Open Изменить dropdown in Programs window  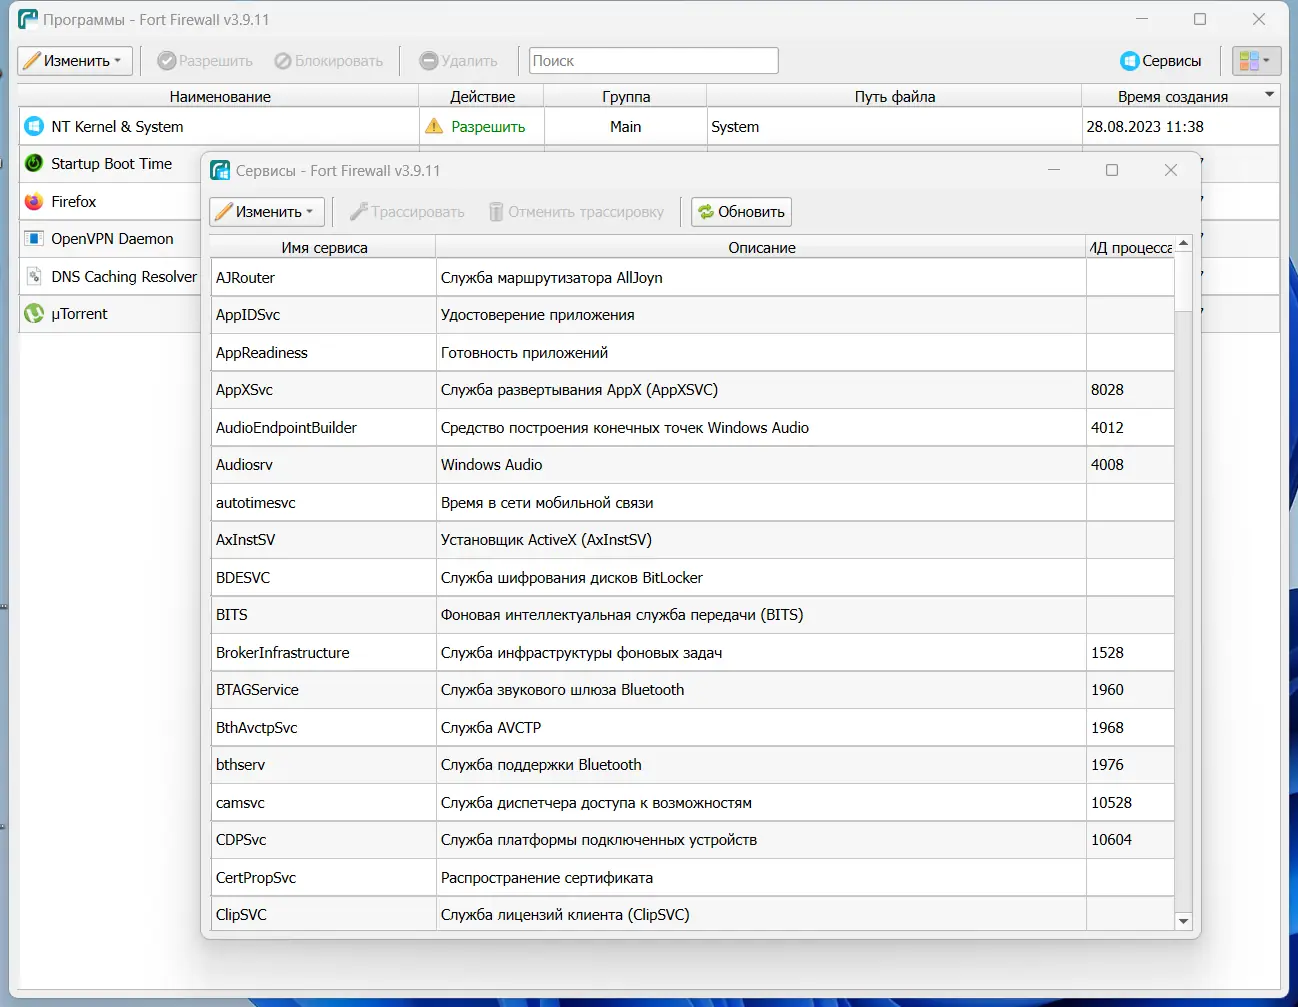[x=75, y=61]
